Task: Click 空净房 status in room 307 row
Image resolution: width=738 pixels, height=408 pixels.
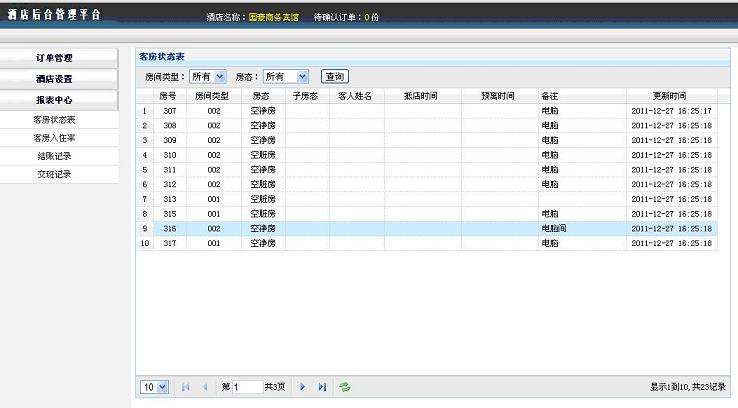Action: tap(263, 111)
